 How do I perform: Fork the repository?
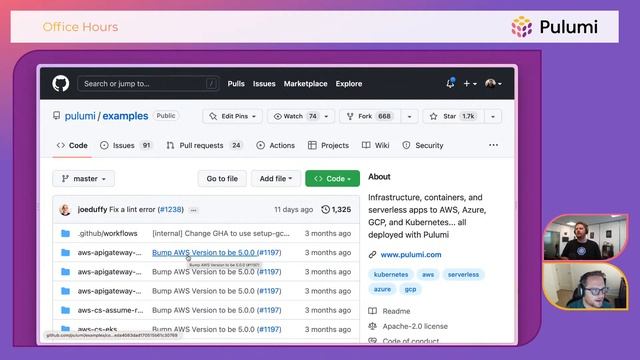click(x=370, y=116)
